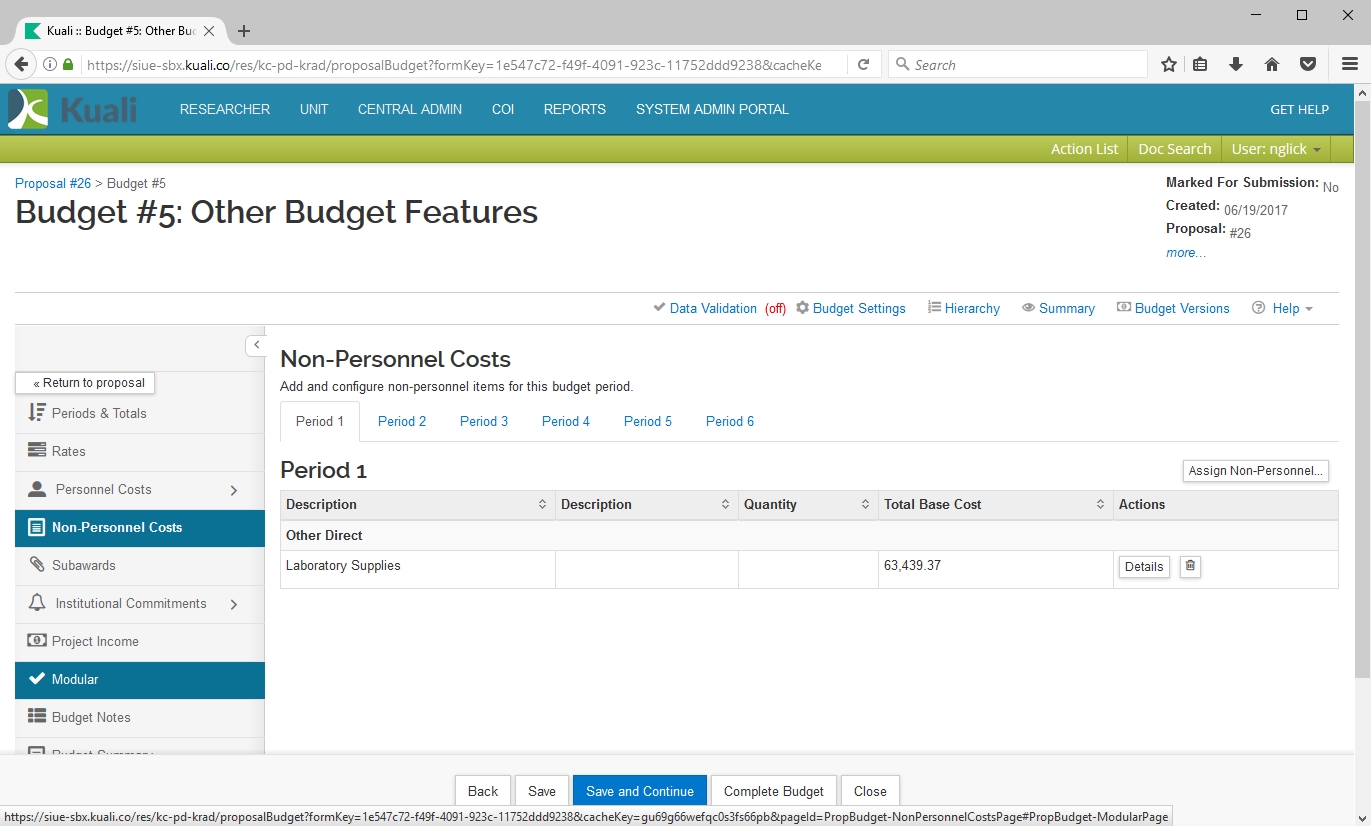Screen dimensions: 1371x826
Task: Reload page with browser refresh icon
Action: pyautogui.click(x=863, y=65)
